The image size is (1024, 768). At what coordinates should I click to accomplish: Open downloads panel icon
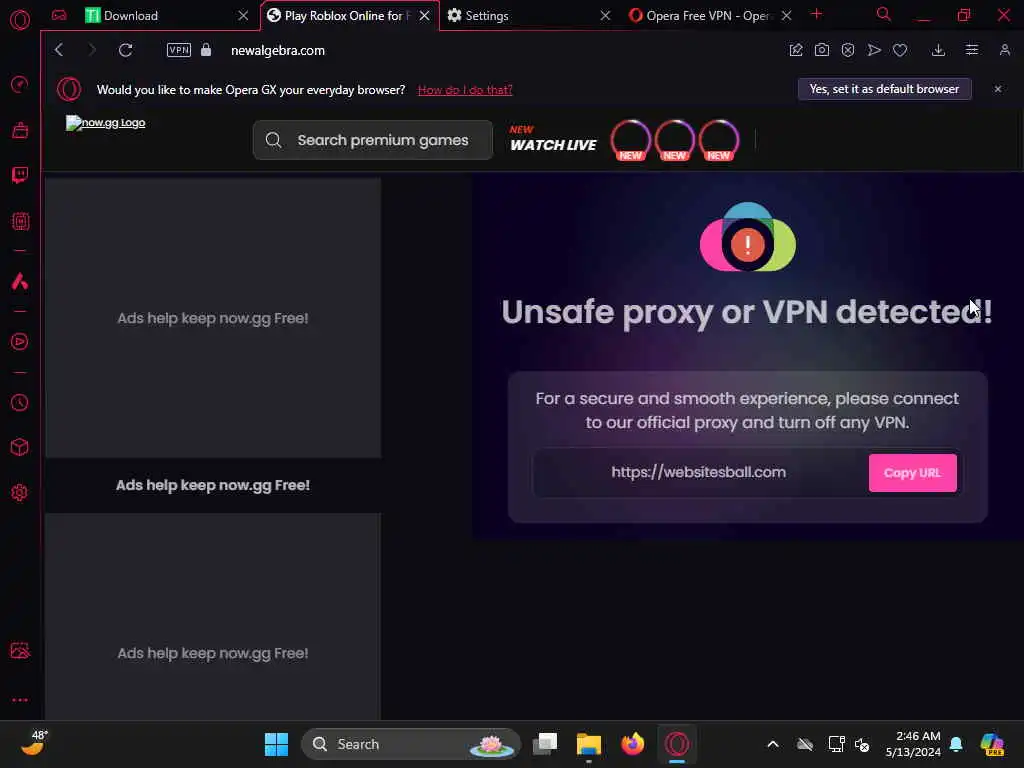click(x=938, y=50)
